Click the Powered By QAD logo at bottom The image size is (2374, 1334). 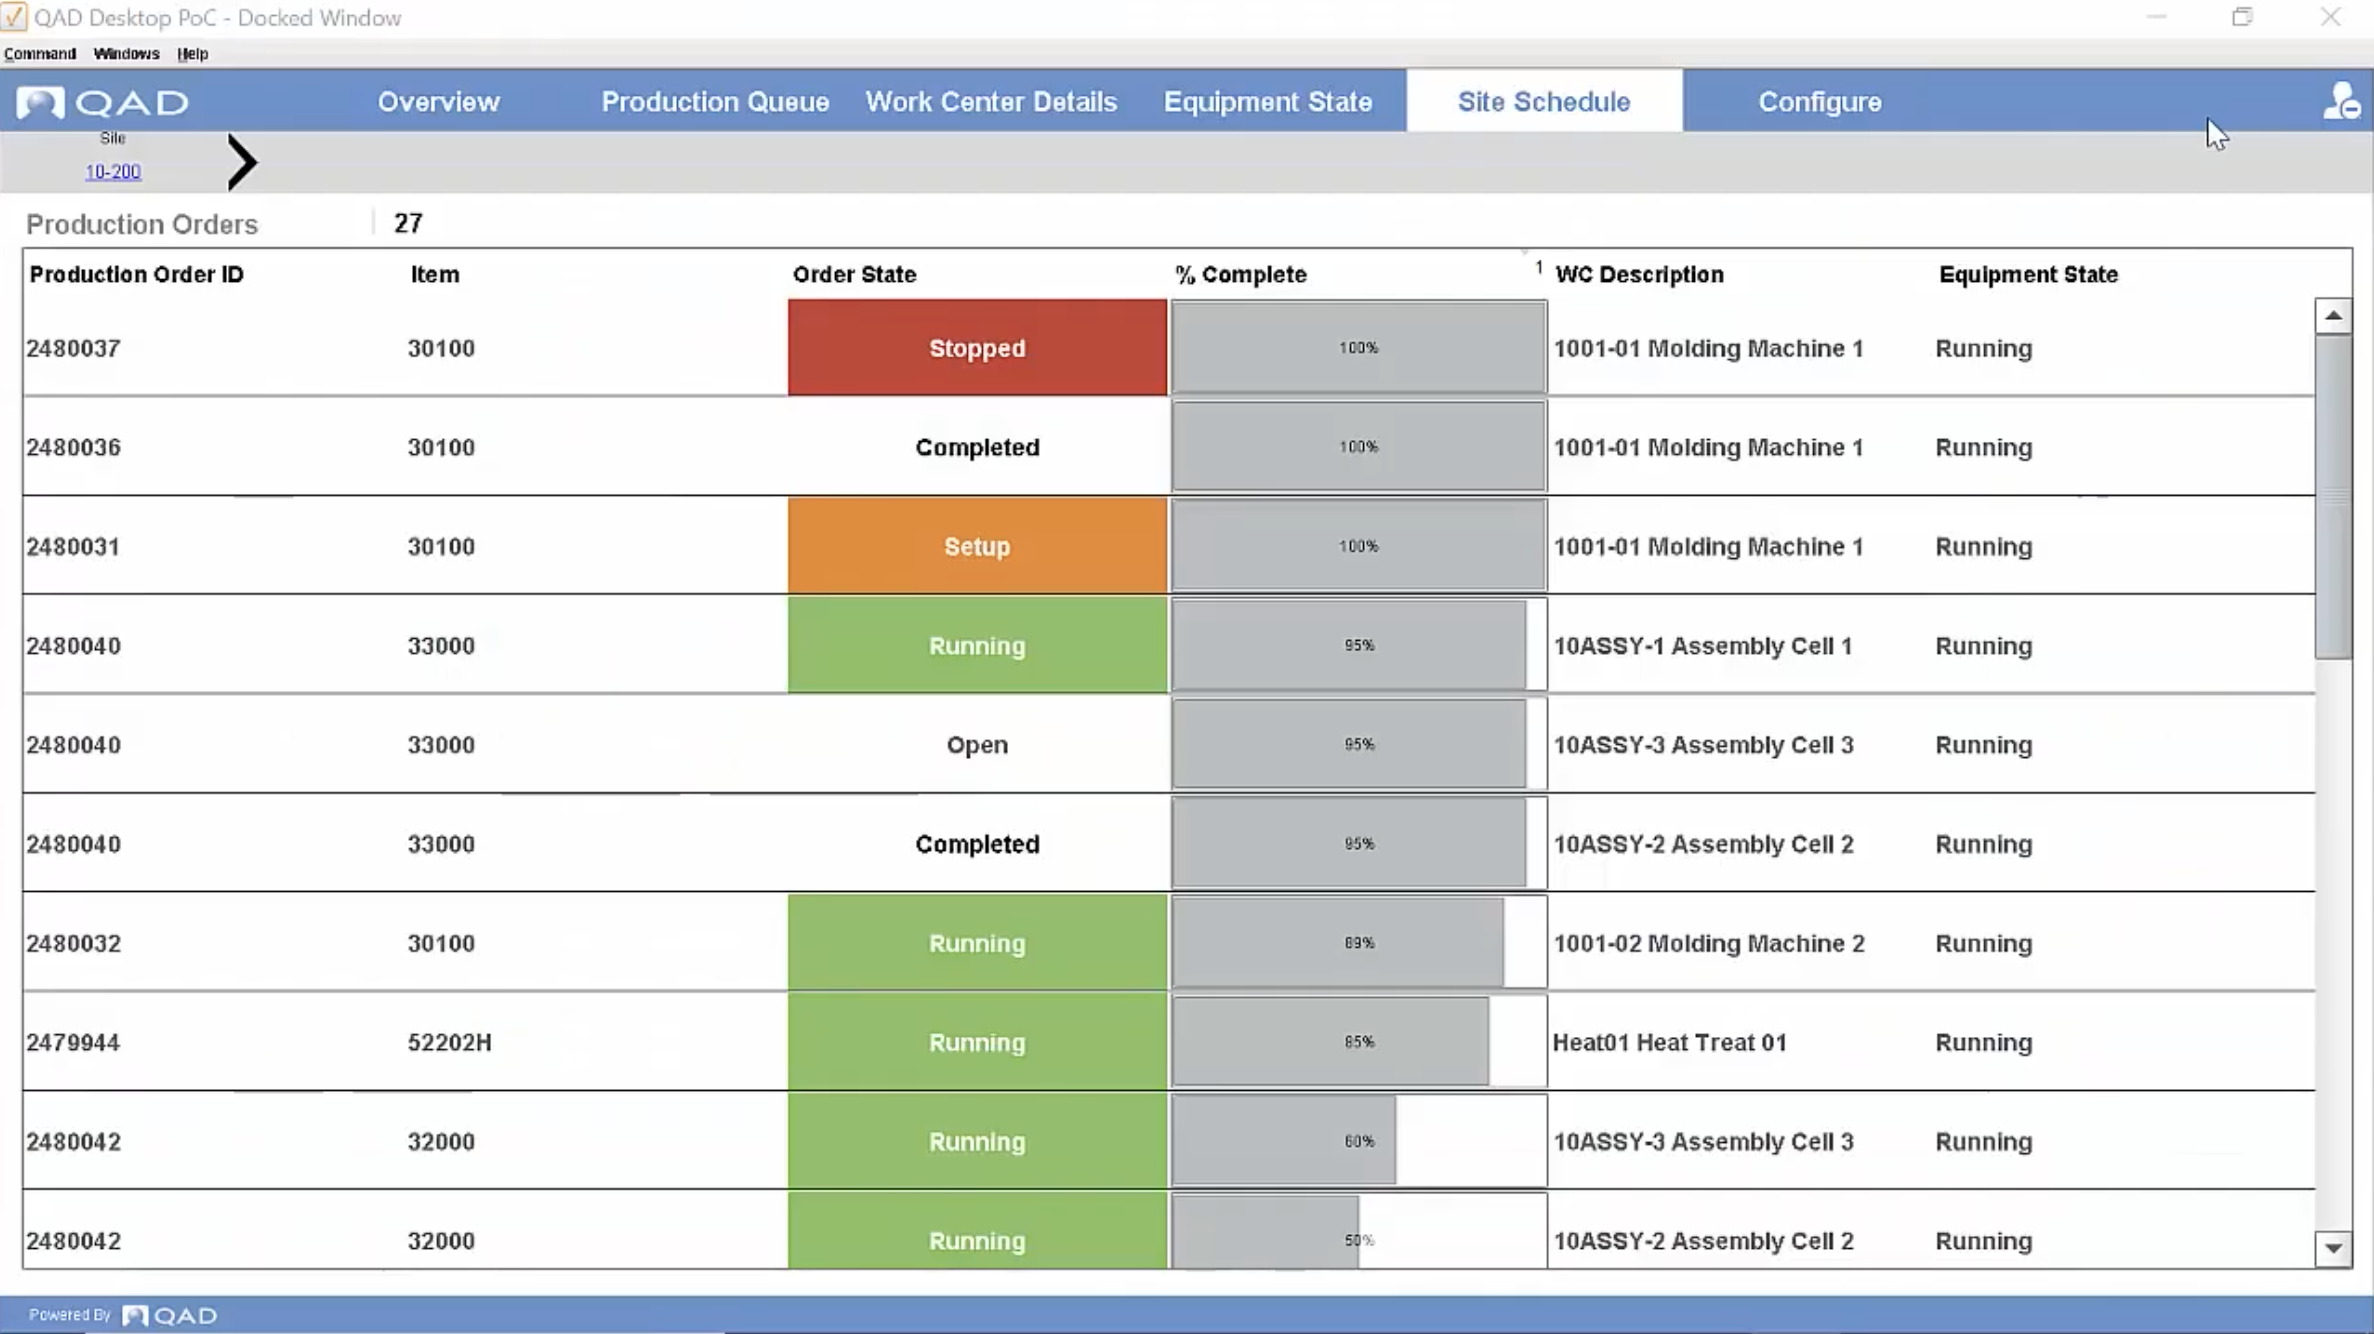click(x=170, y=1314)
